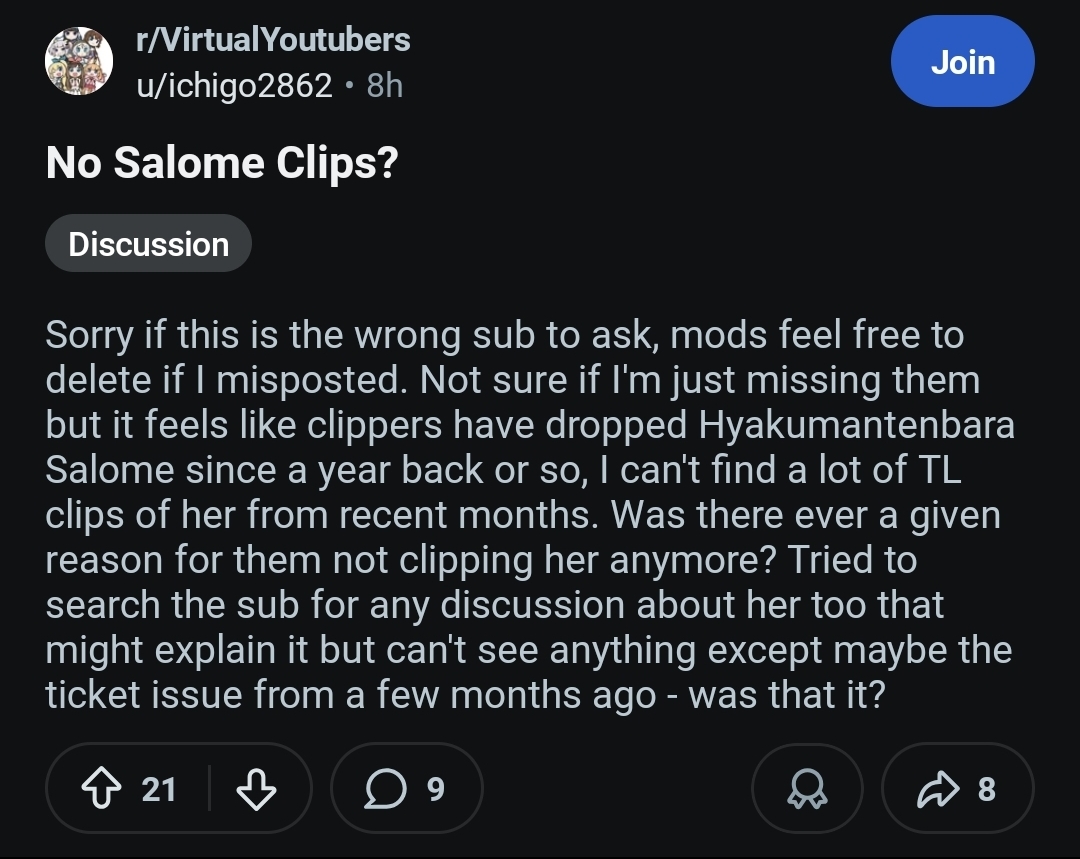The height and width of the screenshot is (859, 1080).
Task: Click the comment count number 9
Action: [x=435, y=789]
